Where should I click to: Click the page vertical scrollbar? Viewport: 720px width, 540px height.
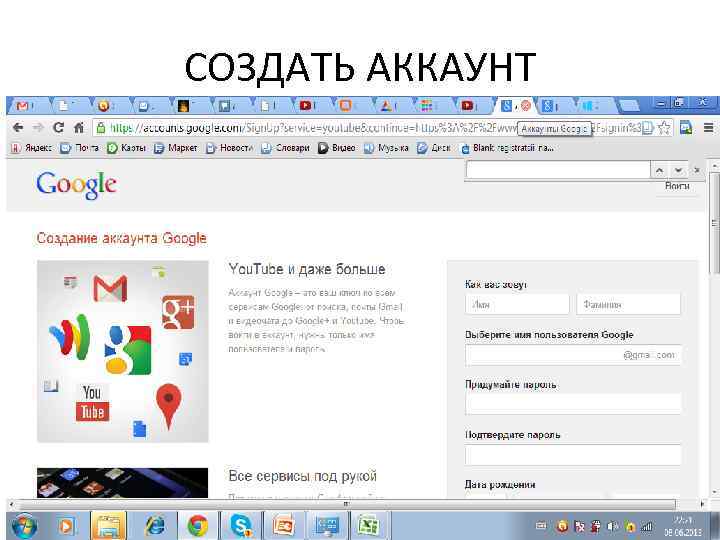click(x=714, y=224)
